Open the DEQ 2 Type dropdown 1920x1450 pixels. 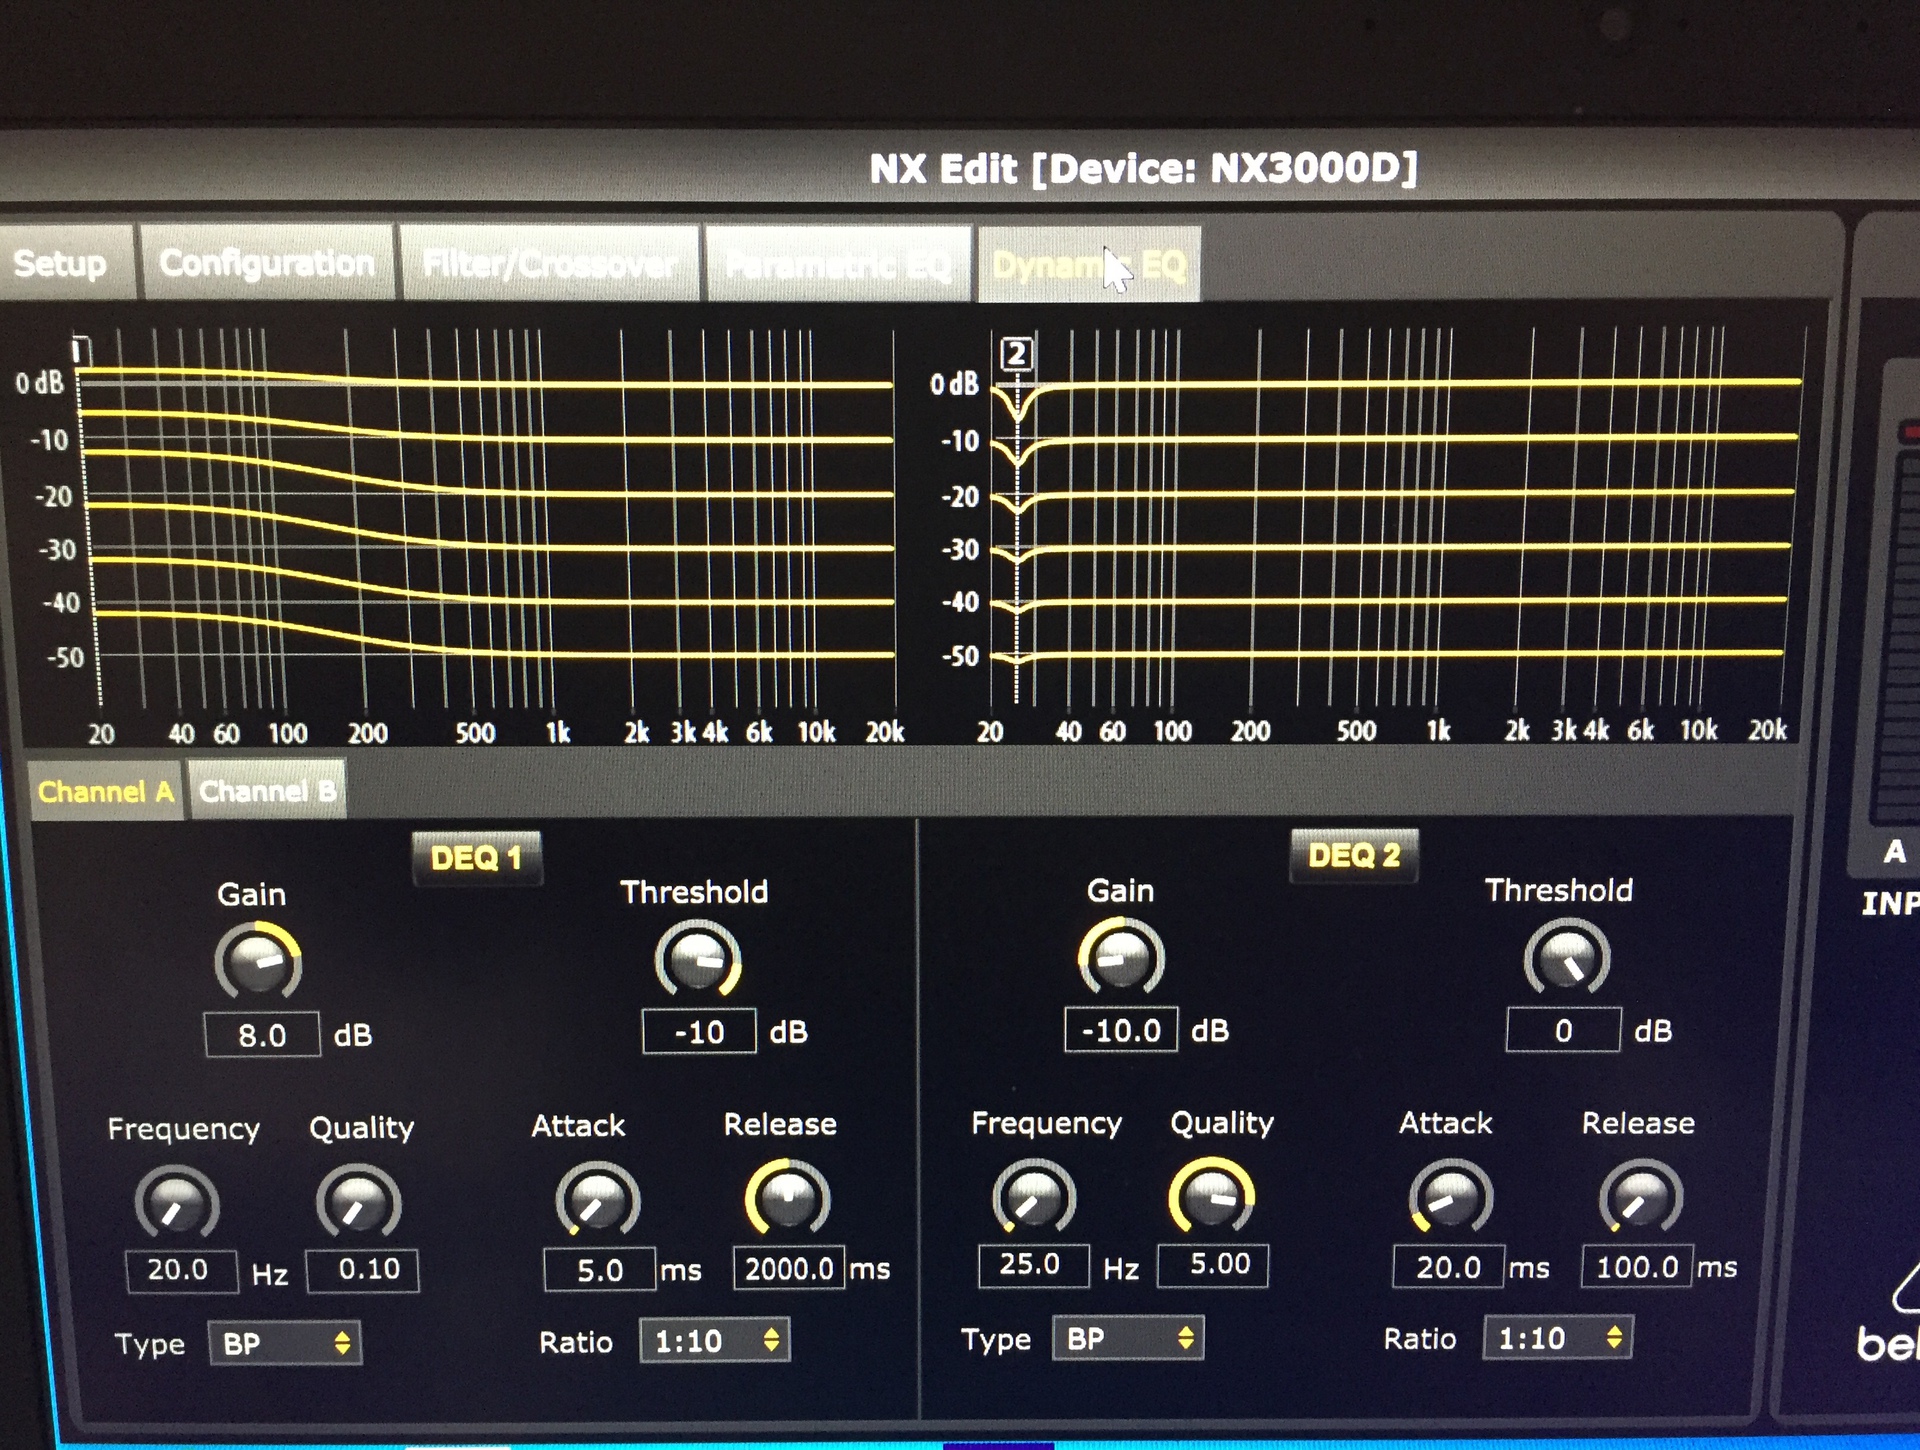pos(1128,1338)
